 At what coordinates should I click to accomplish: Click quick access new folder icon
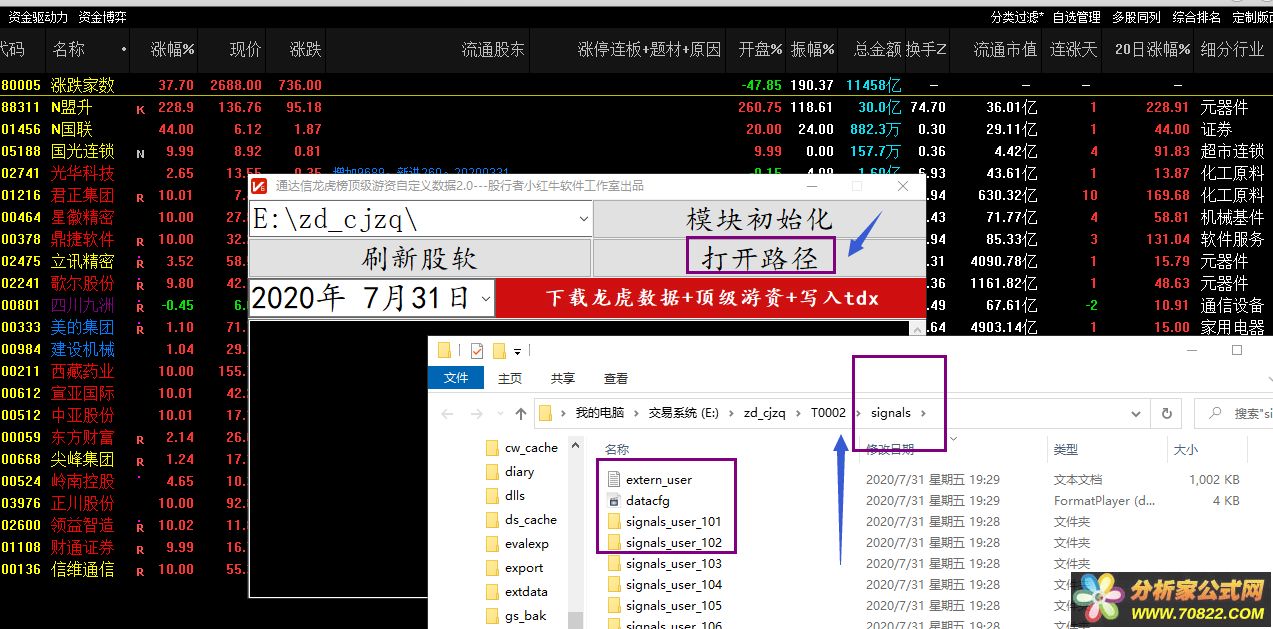[498, 351]
